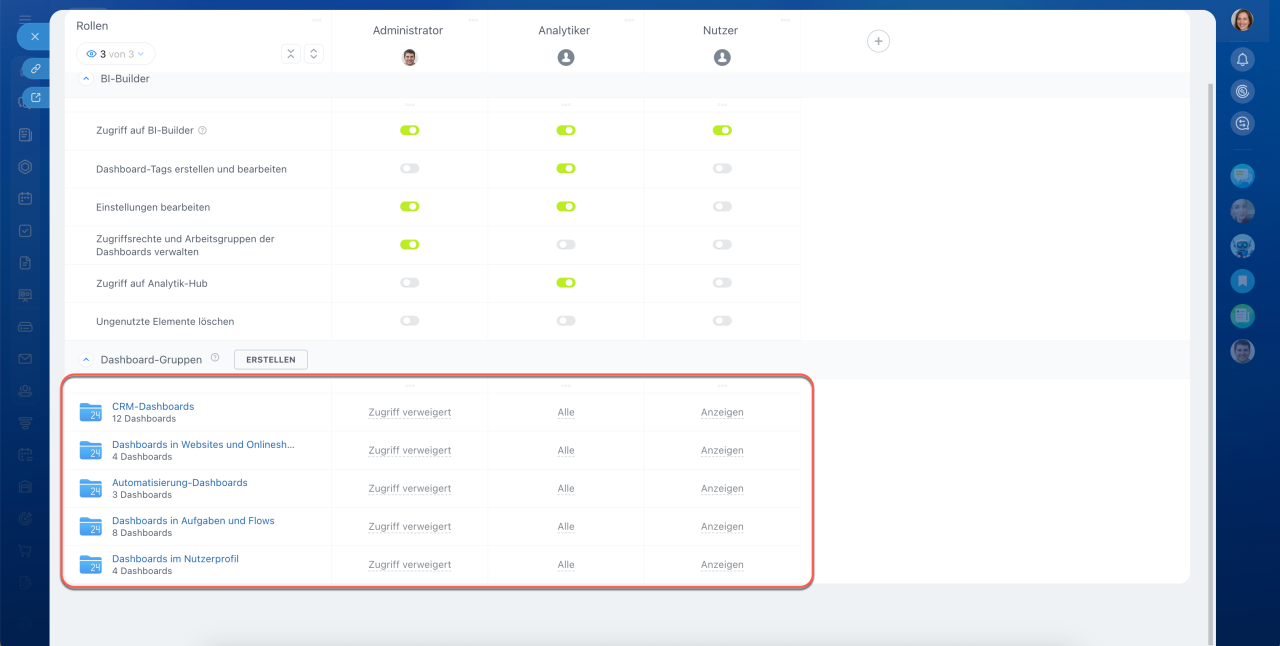Image resolution: width=1280 pixels, height=646 pixels.
Task: Click the bookmark icon in right sidebar
Action: (1242, 281)
